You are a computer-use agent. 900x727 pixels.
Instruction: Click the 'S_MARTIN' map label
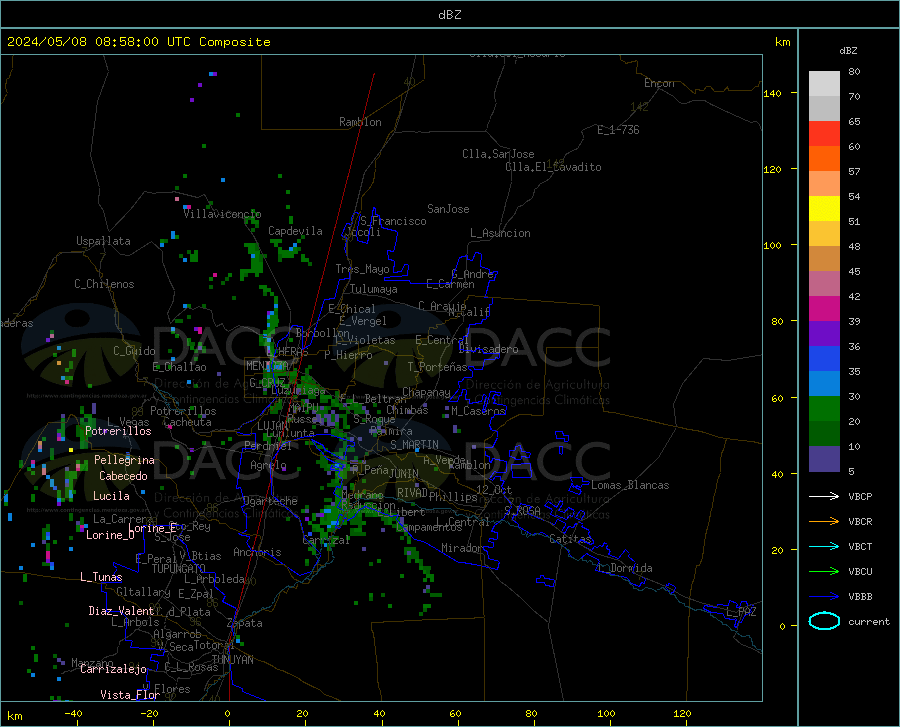point(414,445)
